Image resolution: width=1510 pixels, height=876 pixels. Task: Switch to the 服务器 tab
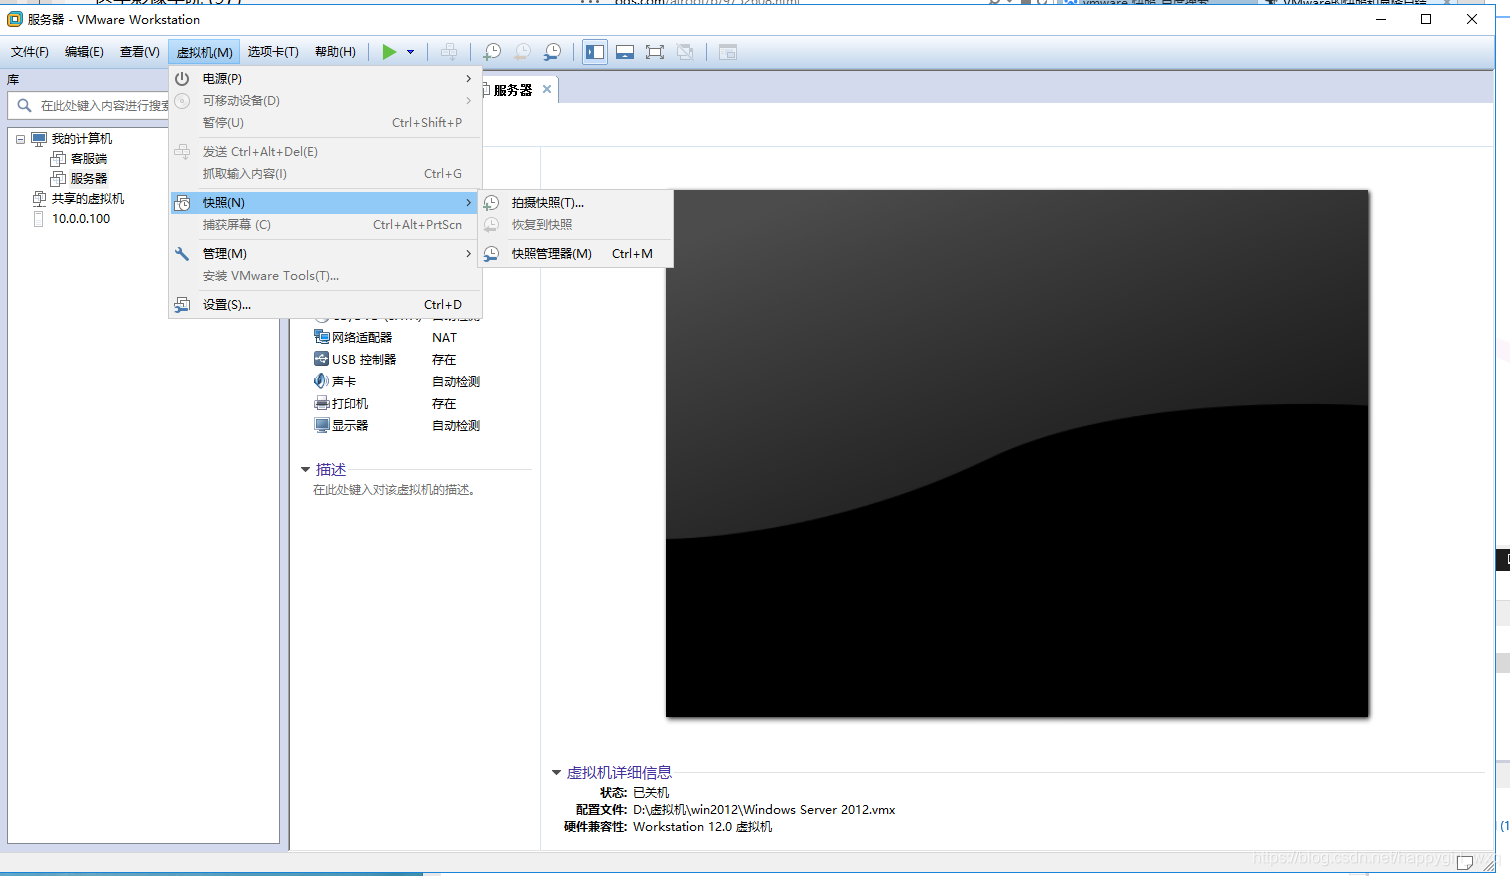coord(513,90)
